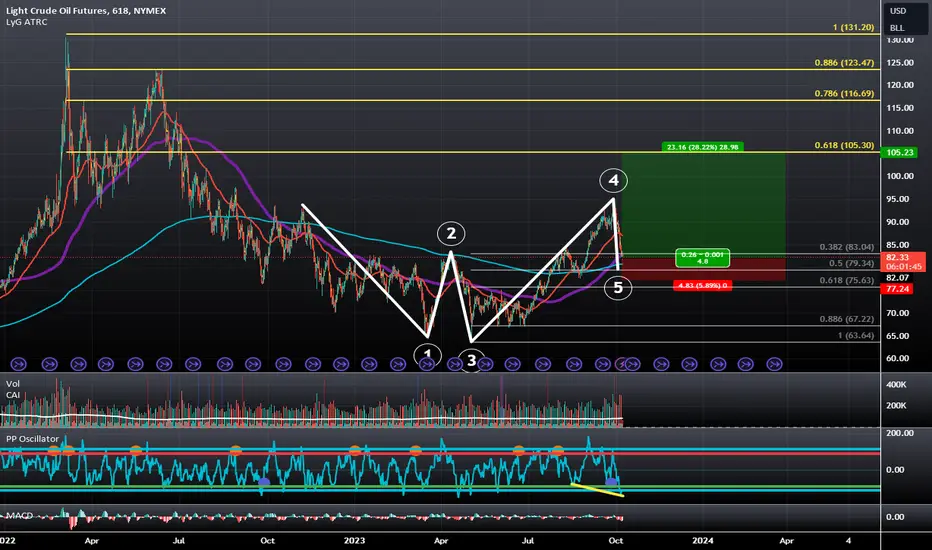Click the rightmost purple event marker icon
932x550 pixels.
(x=774, y=364)
